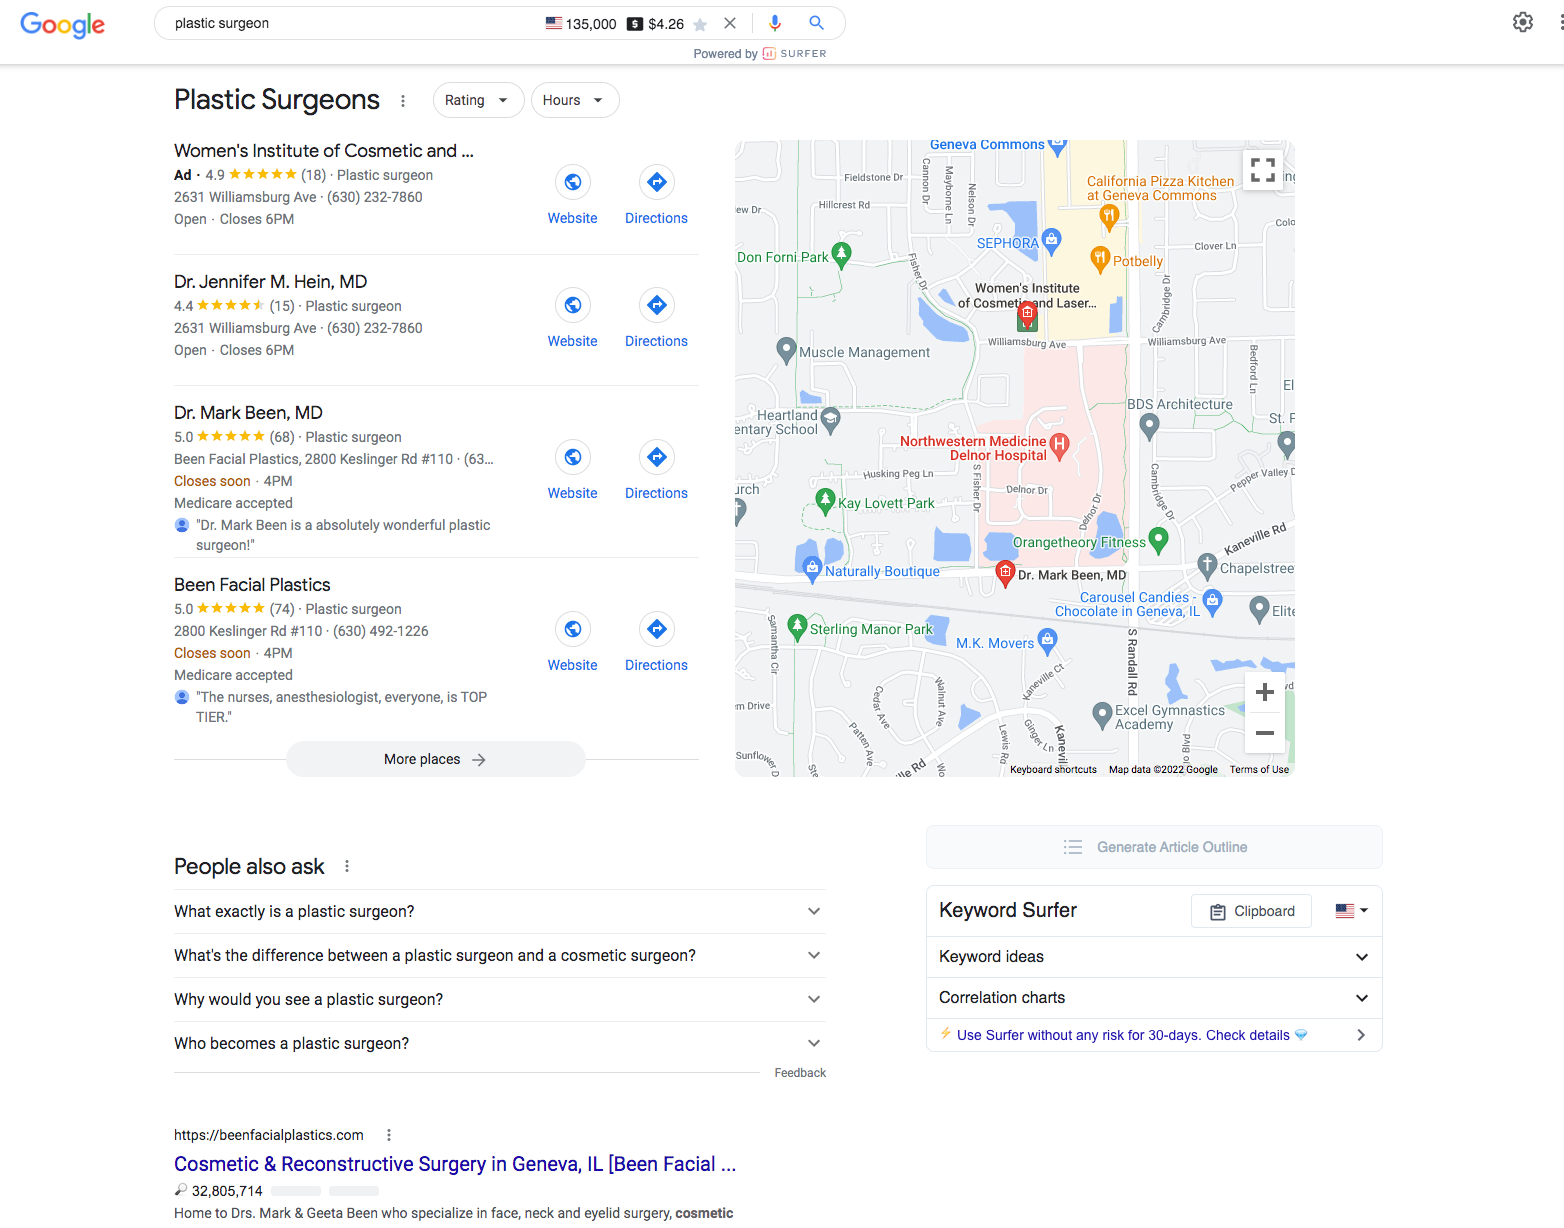The image size is (1564, 1228).
Task: Open Dr. Mark Been, MD listing title
Action: (248, 413)
